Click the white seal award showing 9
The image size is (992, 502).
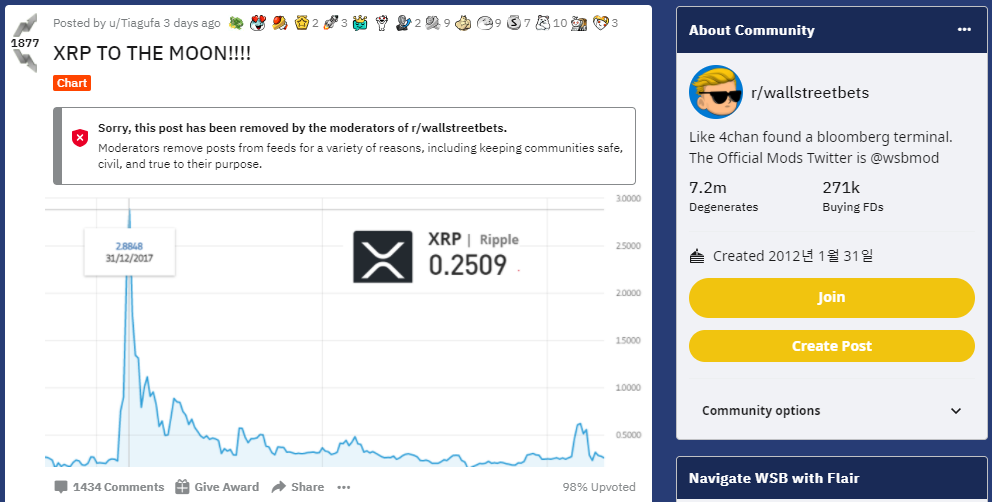[x=485, y=23]
